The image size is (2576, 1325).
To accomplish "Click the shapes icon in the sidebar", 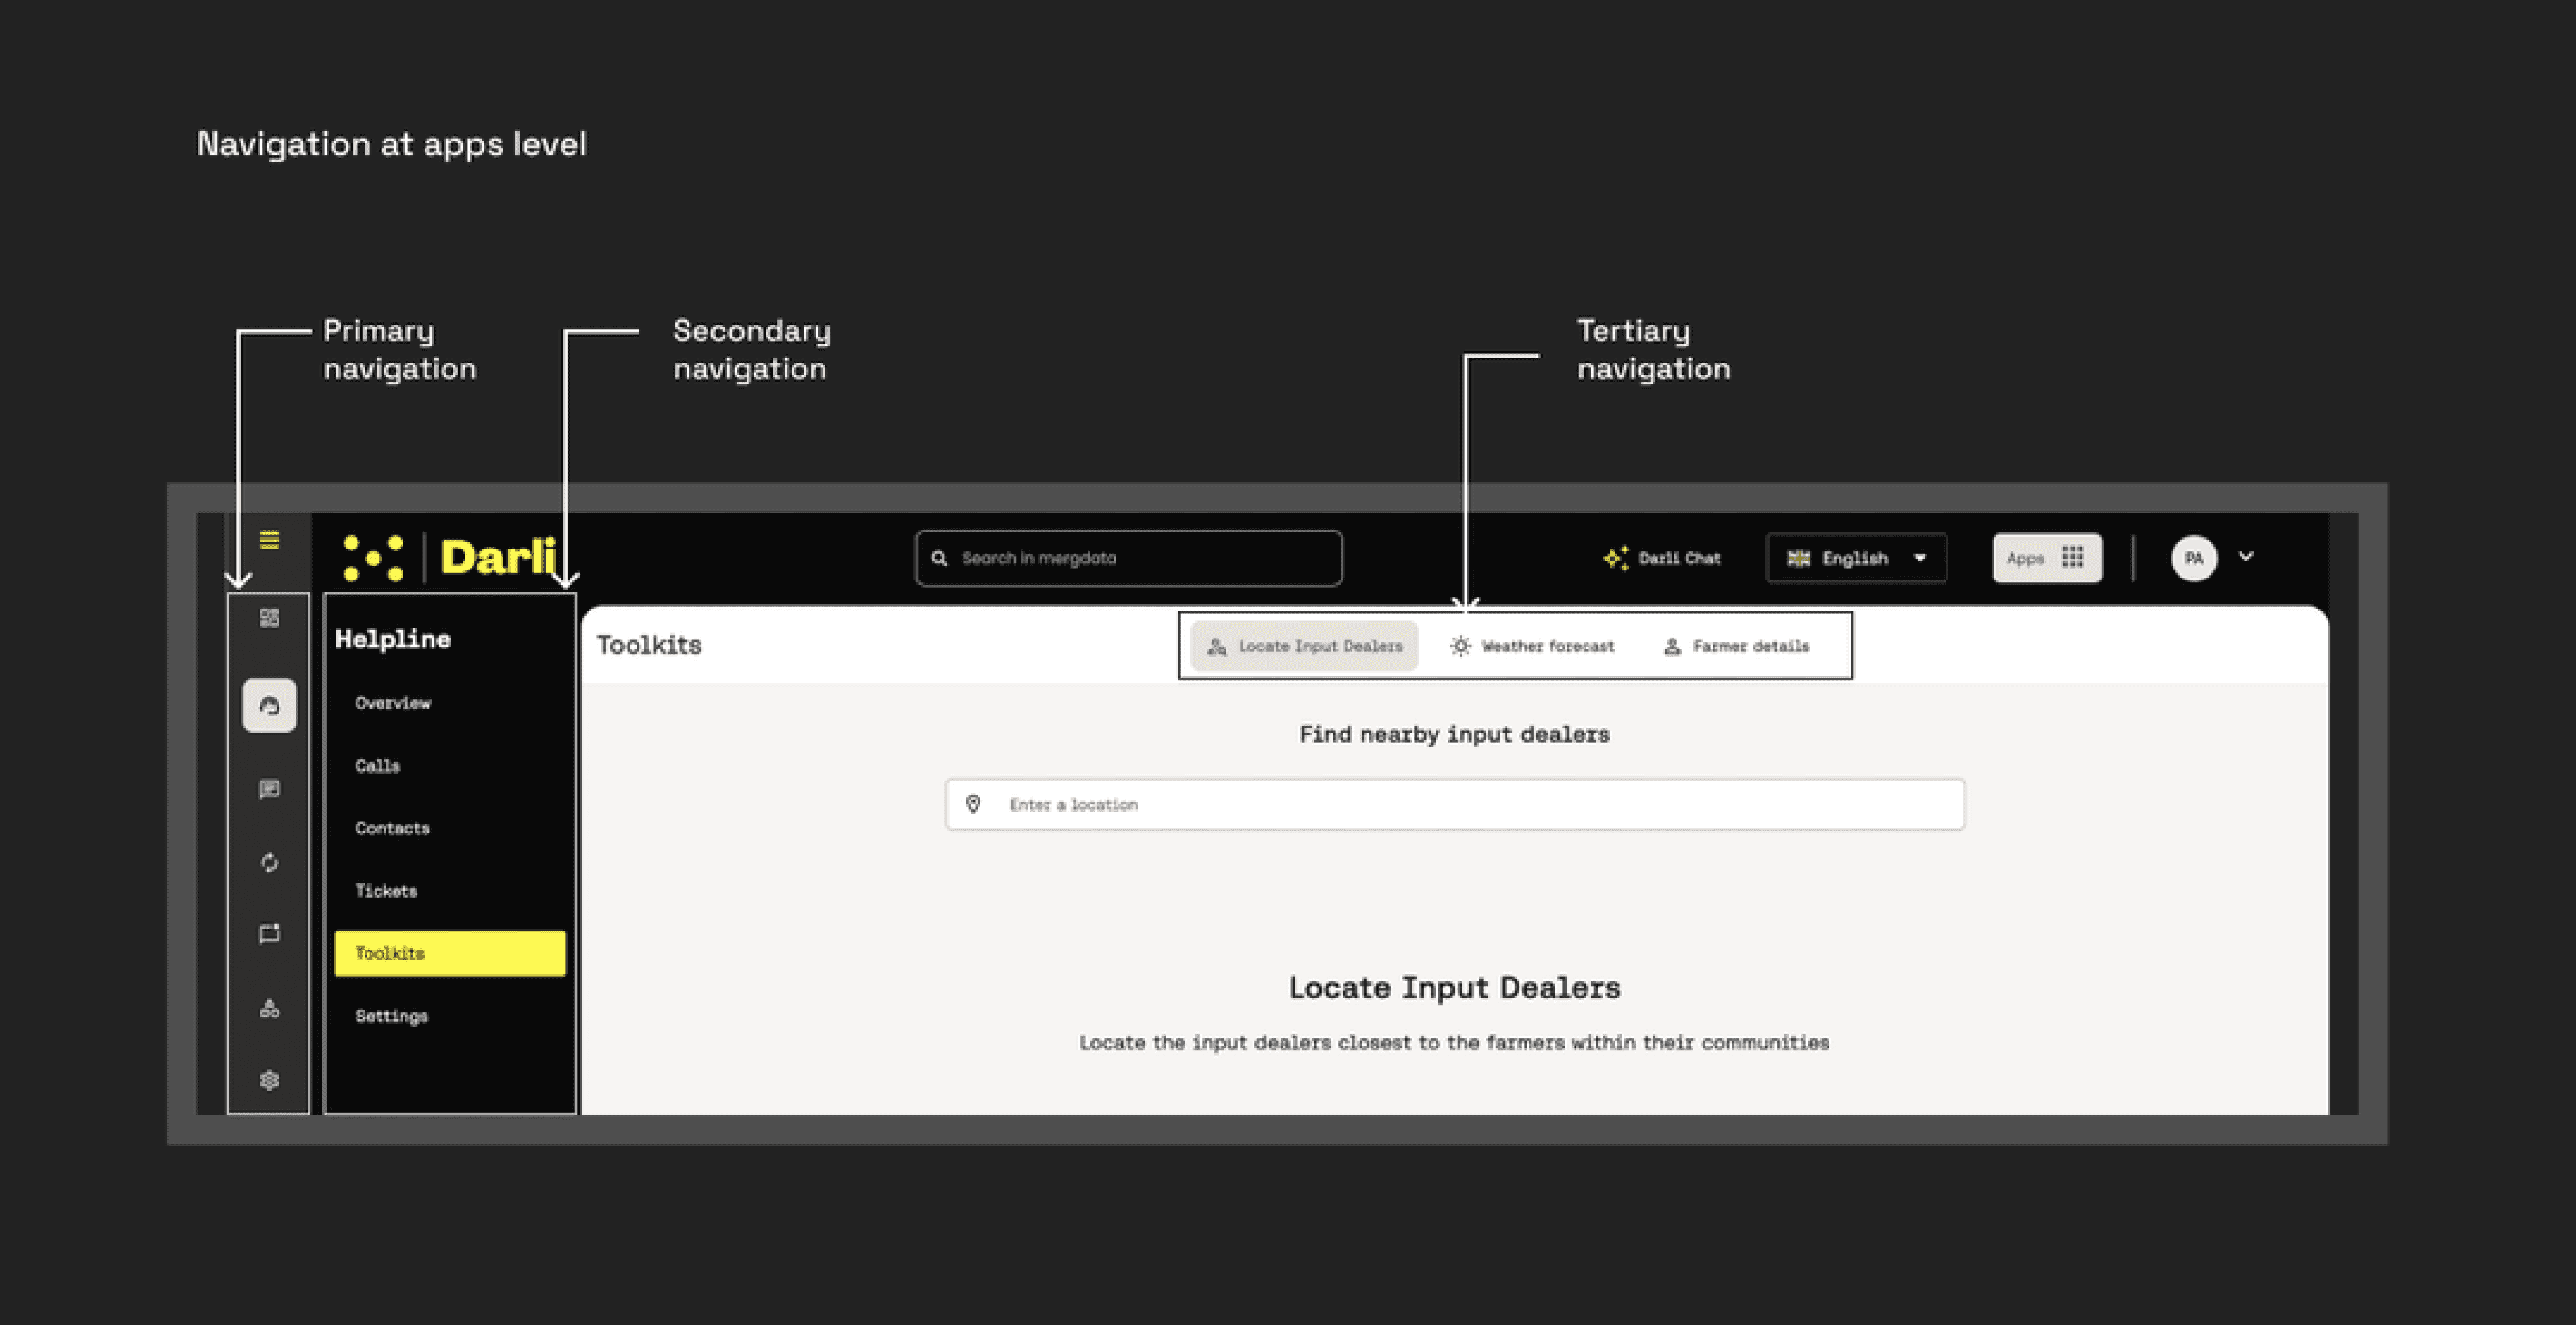I will 269,1008.
